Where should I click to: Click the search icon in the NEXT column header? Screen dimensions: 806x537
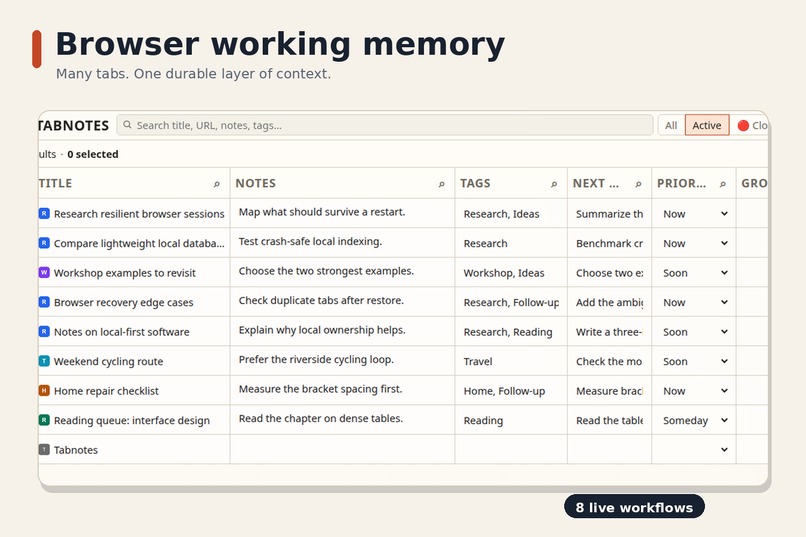click(x=638, y=184)
